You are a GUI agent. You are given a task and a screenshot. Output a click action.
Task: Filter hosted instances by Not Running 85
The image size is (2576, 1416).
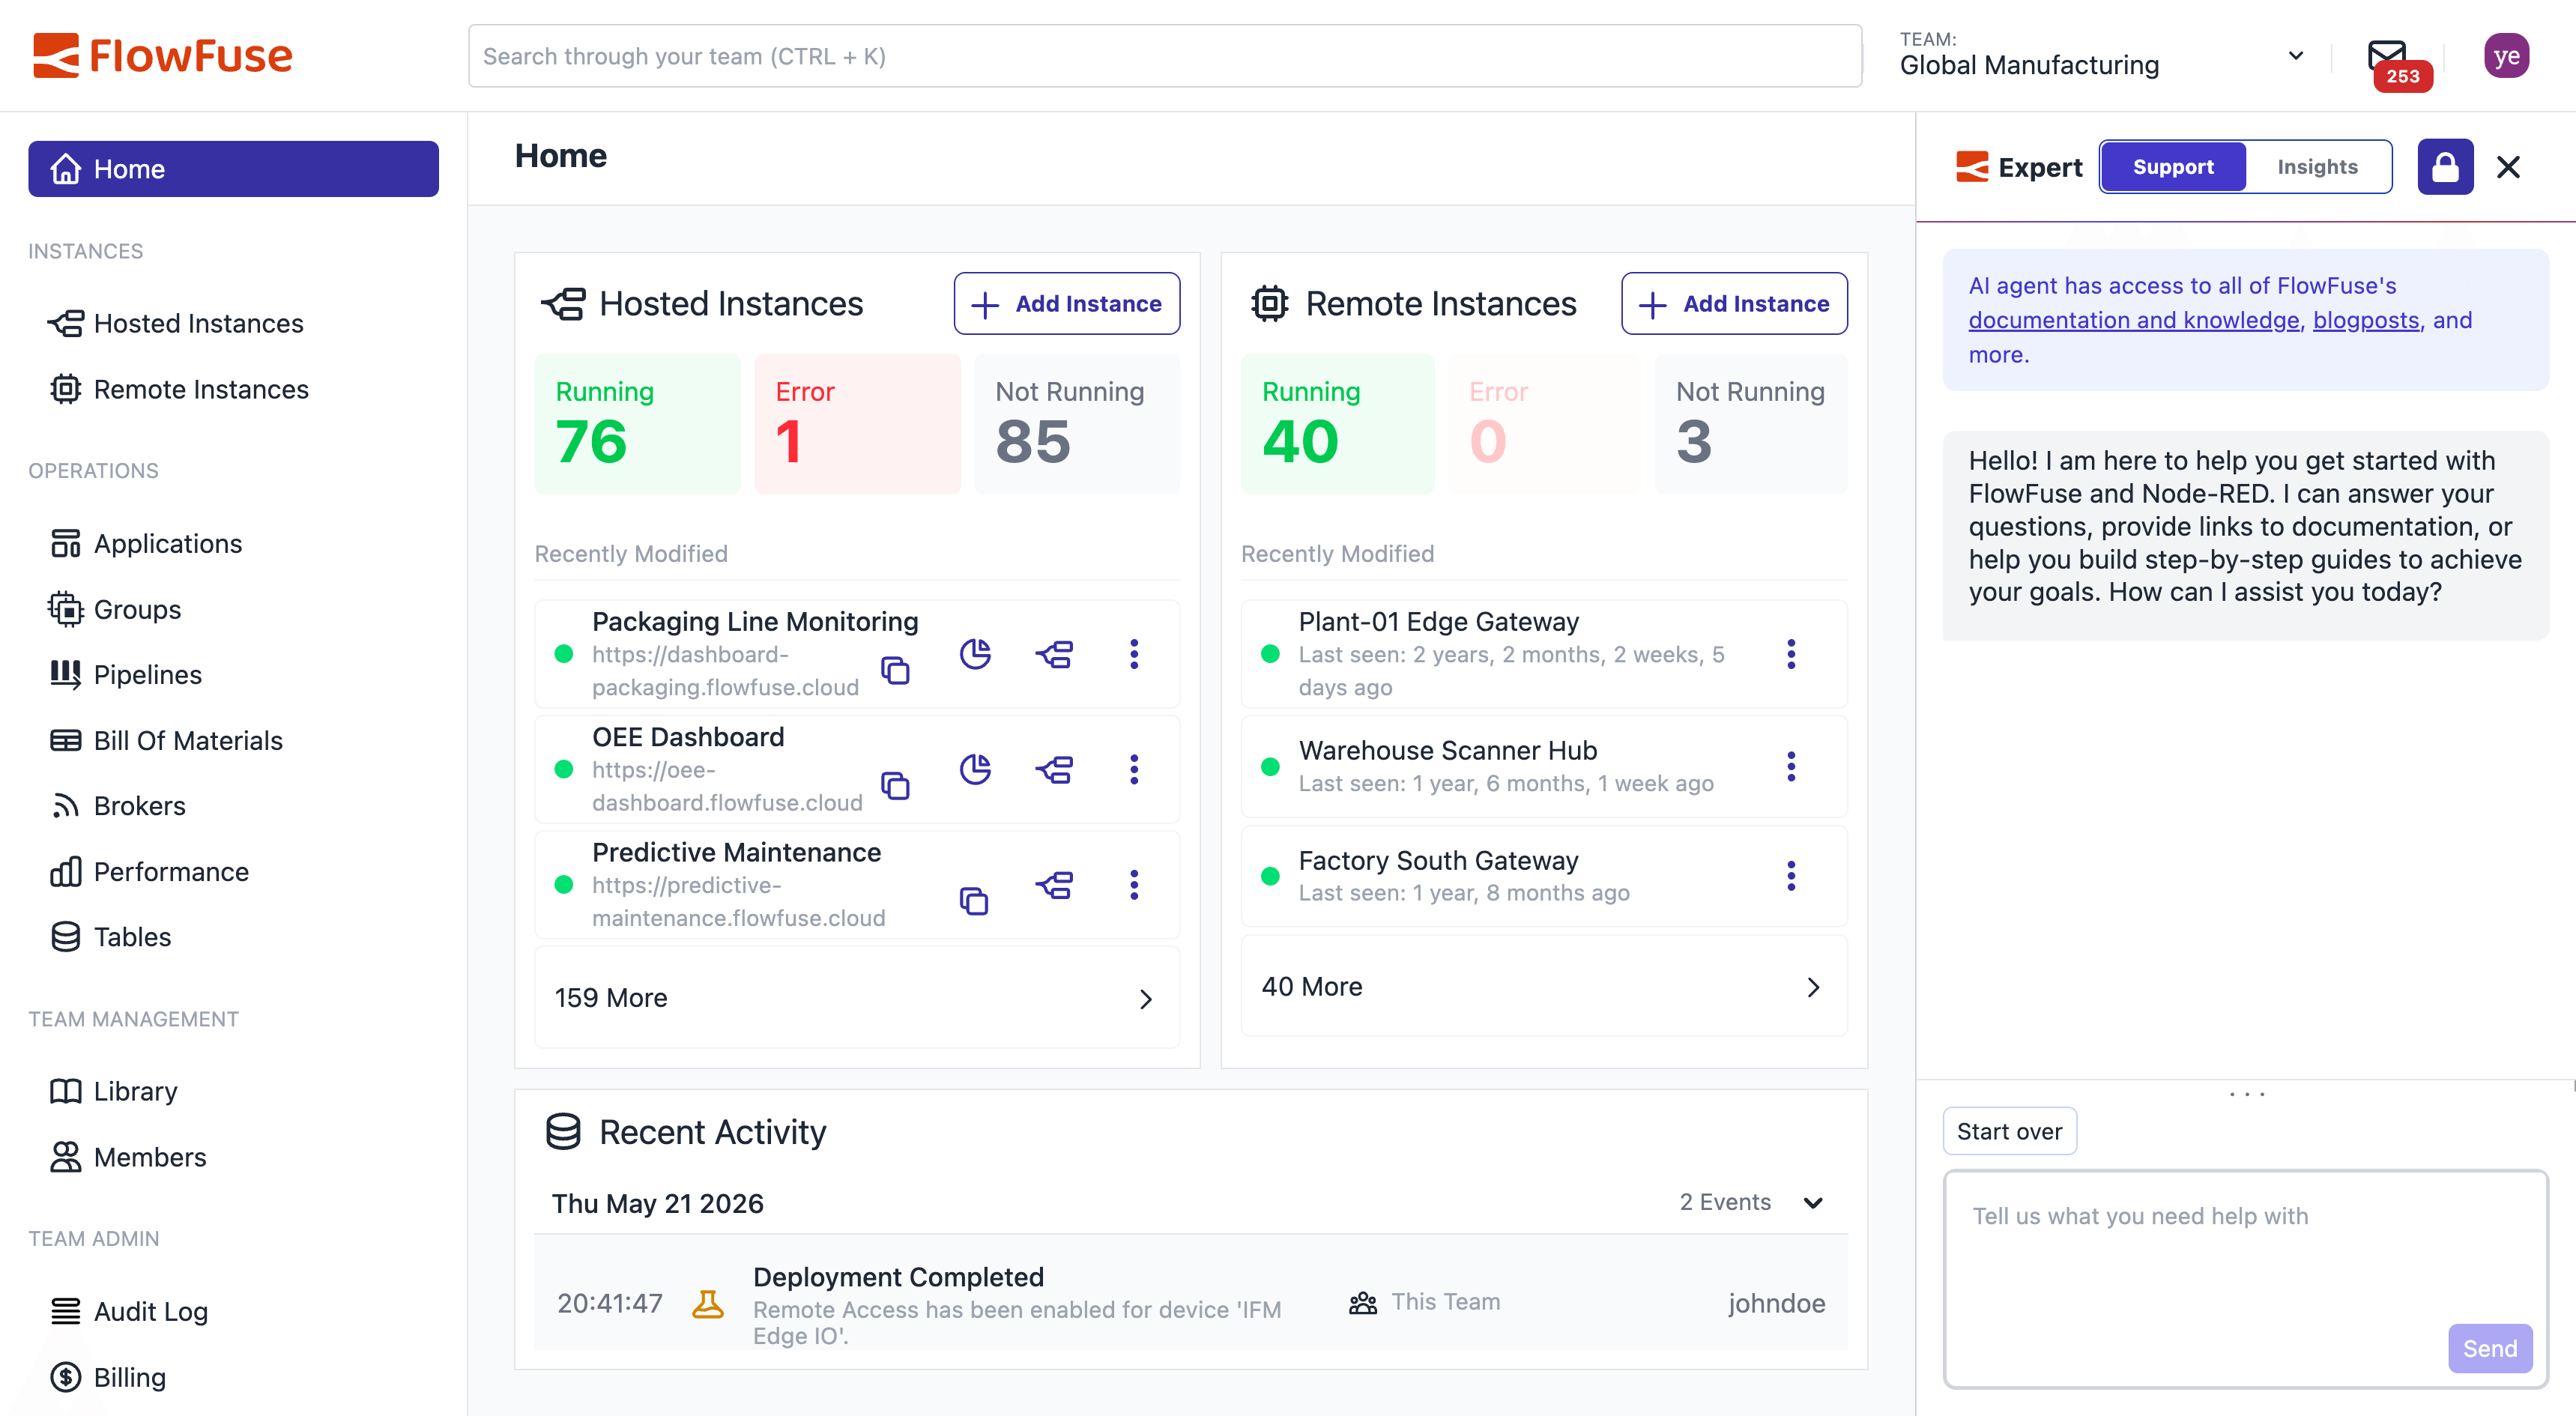[1077, 424]
